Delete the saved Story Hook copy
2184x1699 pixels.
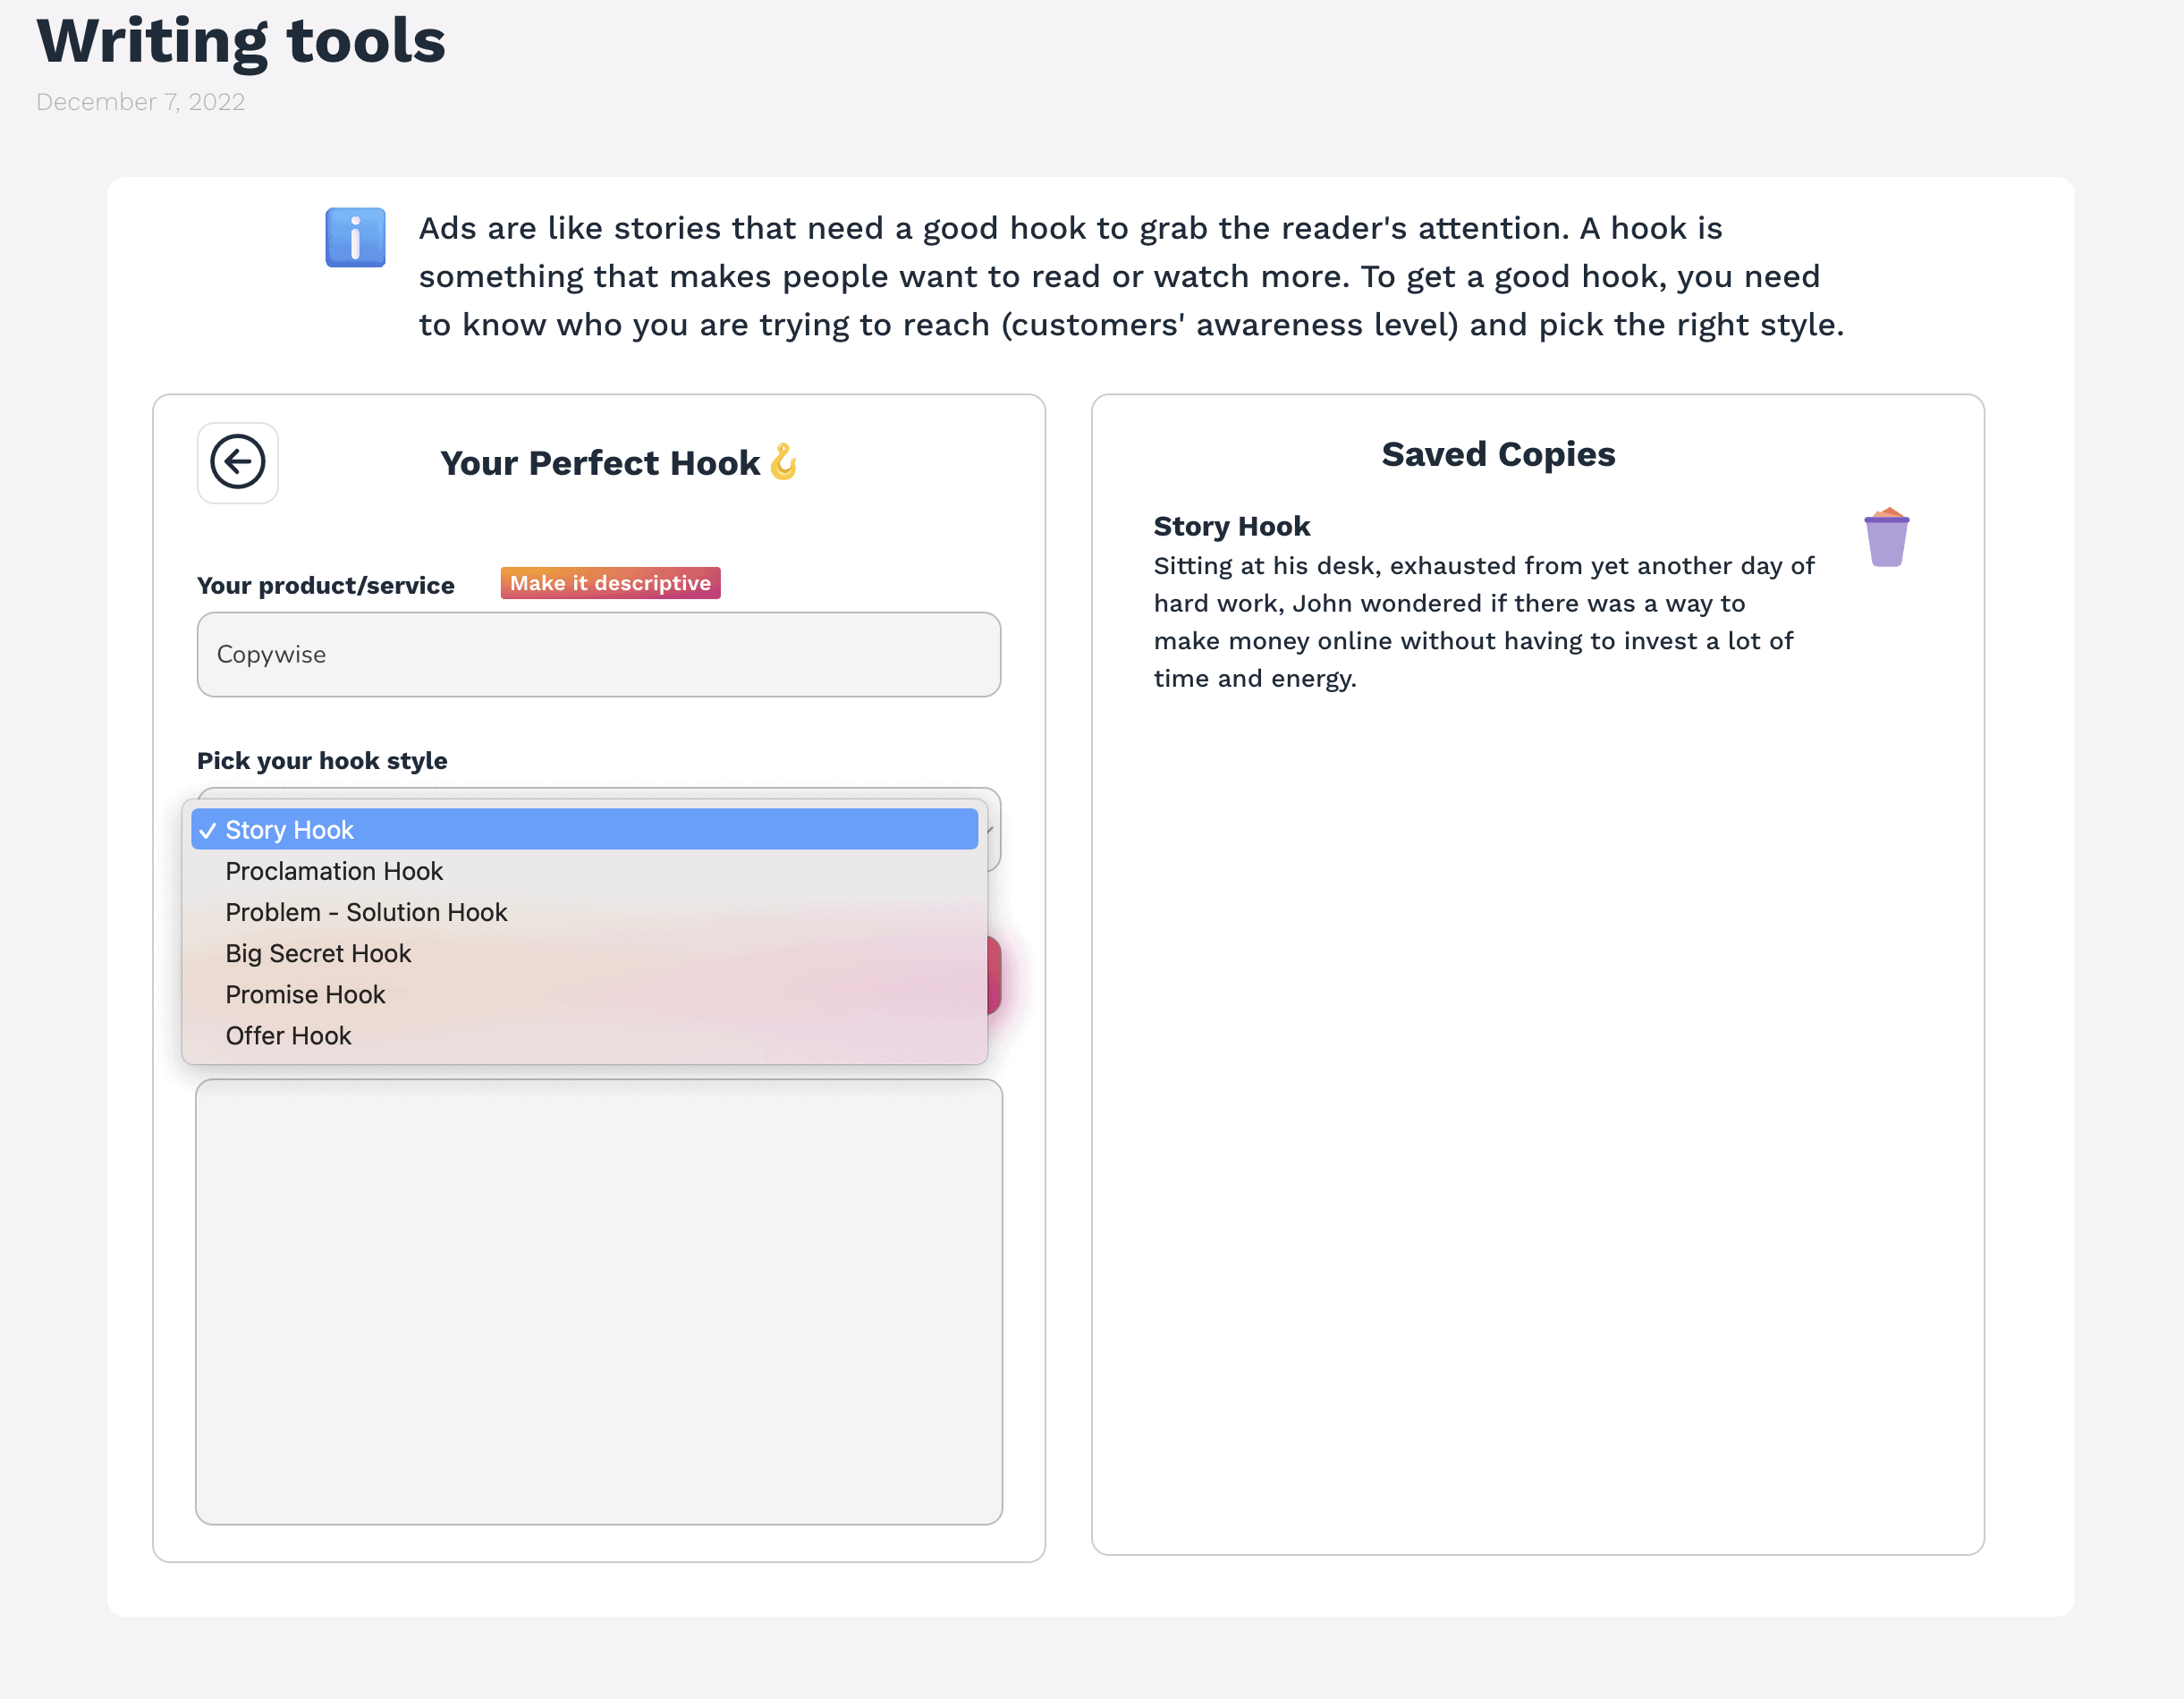click(1886, 537)
